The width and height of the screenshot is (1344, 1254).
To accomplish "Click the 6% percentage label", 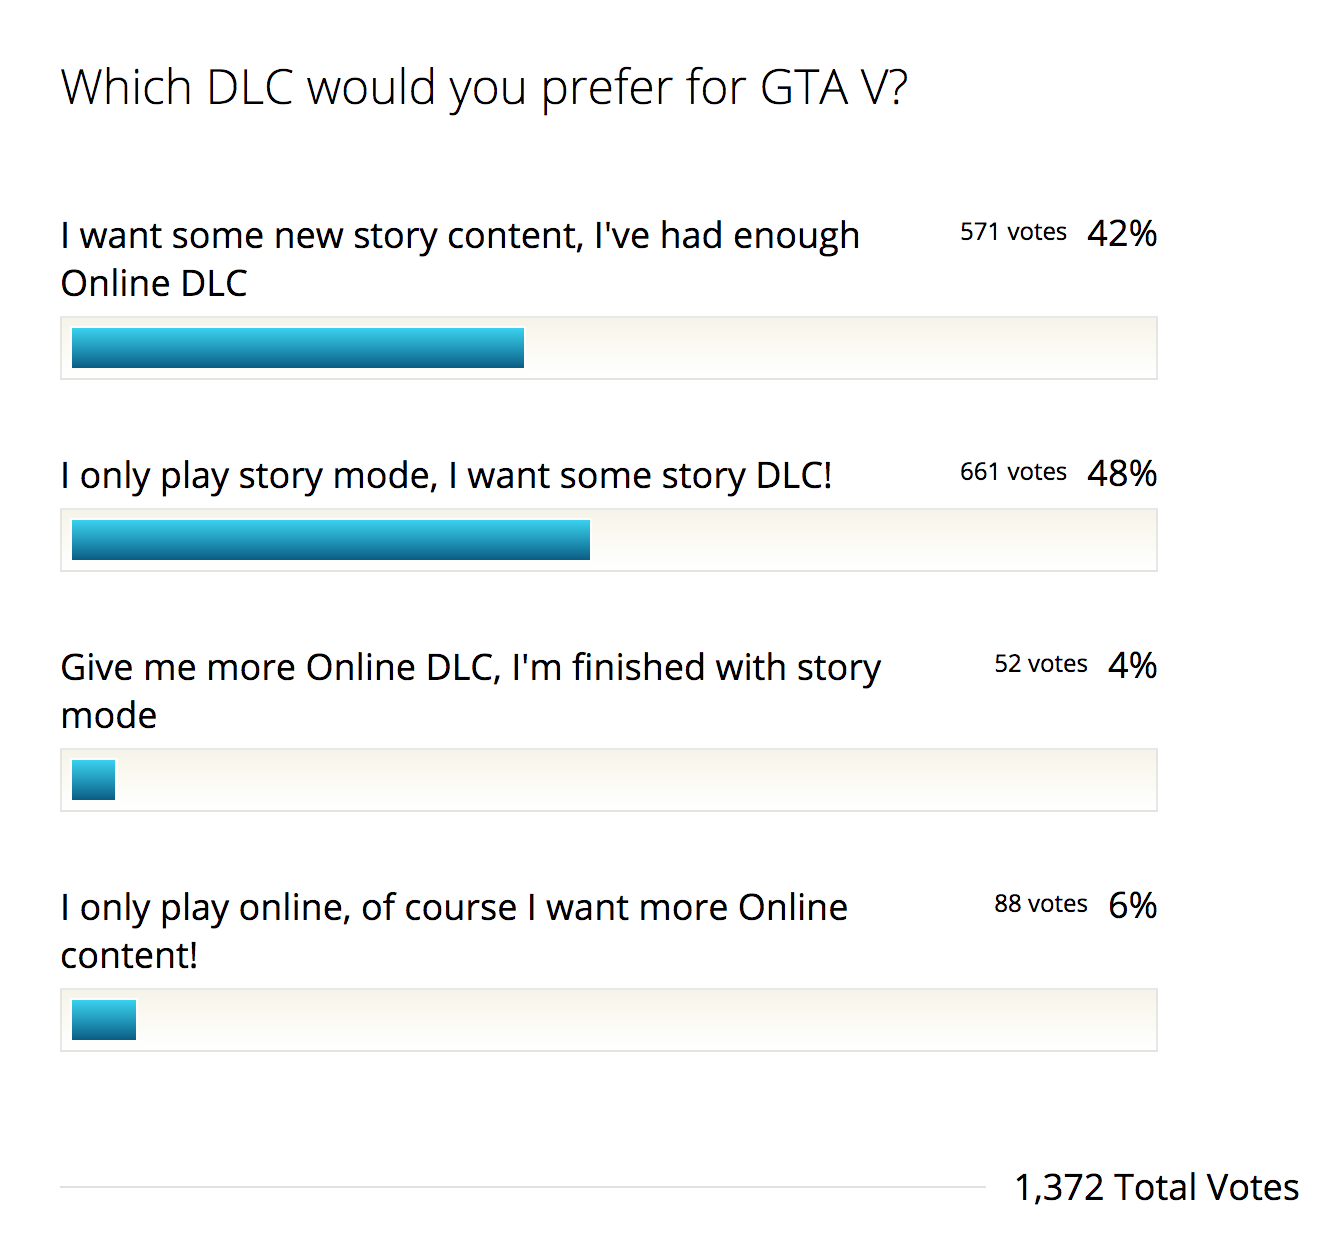I will [1132, 905].
